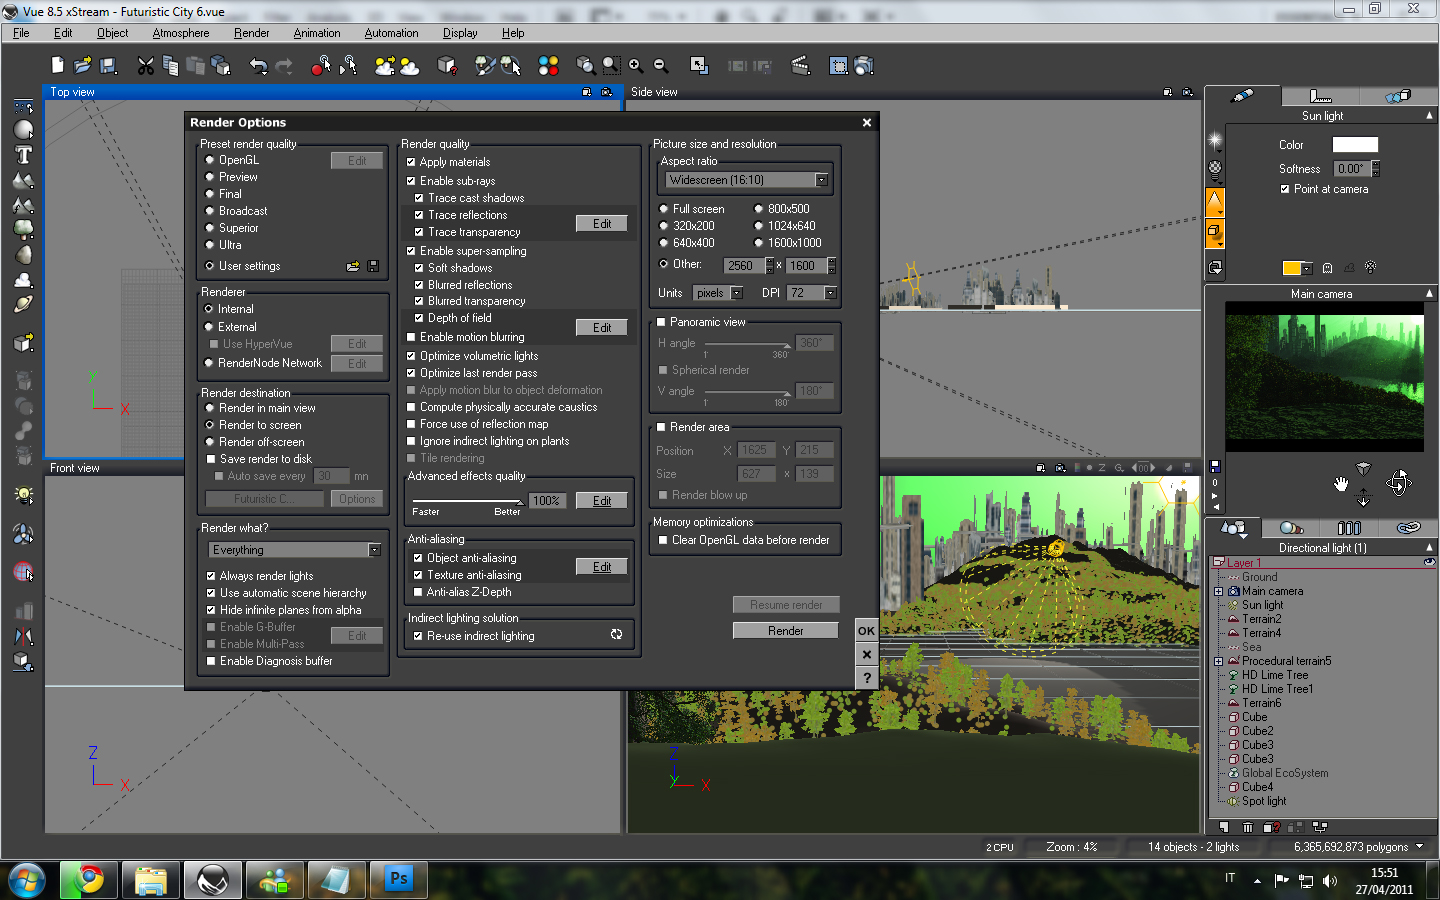Click OK in Render Options dialog
This screenshot has width=1440, height=900.
[866, 631]
